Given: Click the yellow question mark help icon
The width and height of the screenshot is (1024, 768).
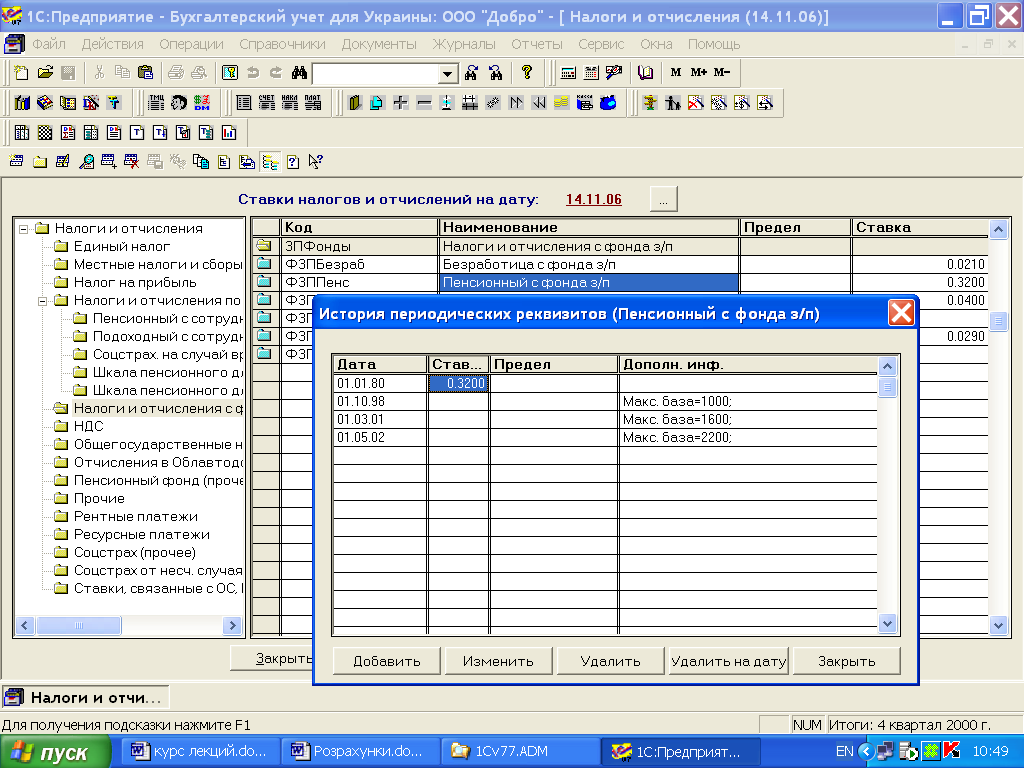Looking at the screenshot, I should (x=527, y=73).
